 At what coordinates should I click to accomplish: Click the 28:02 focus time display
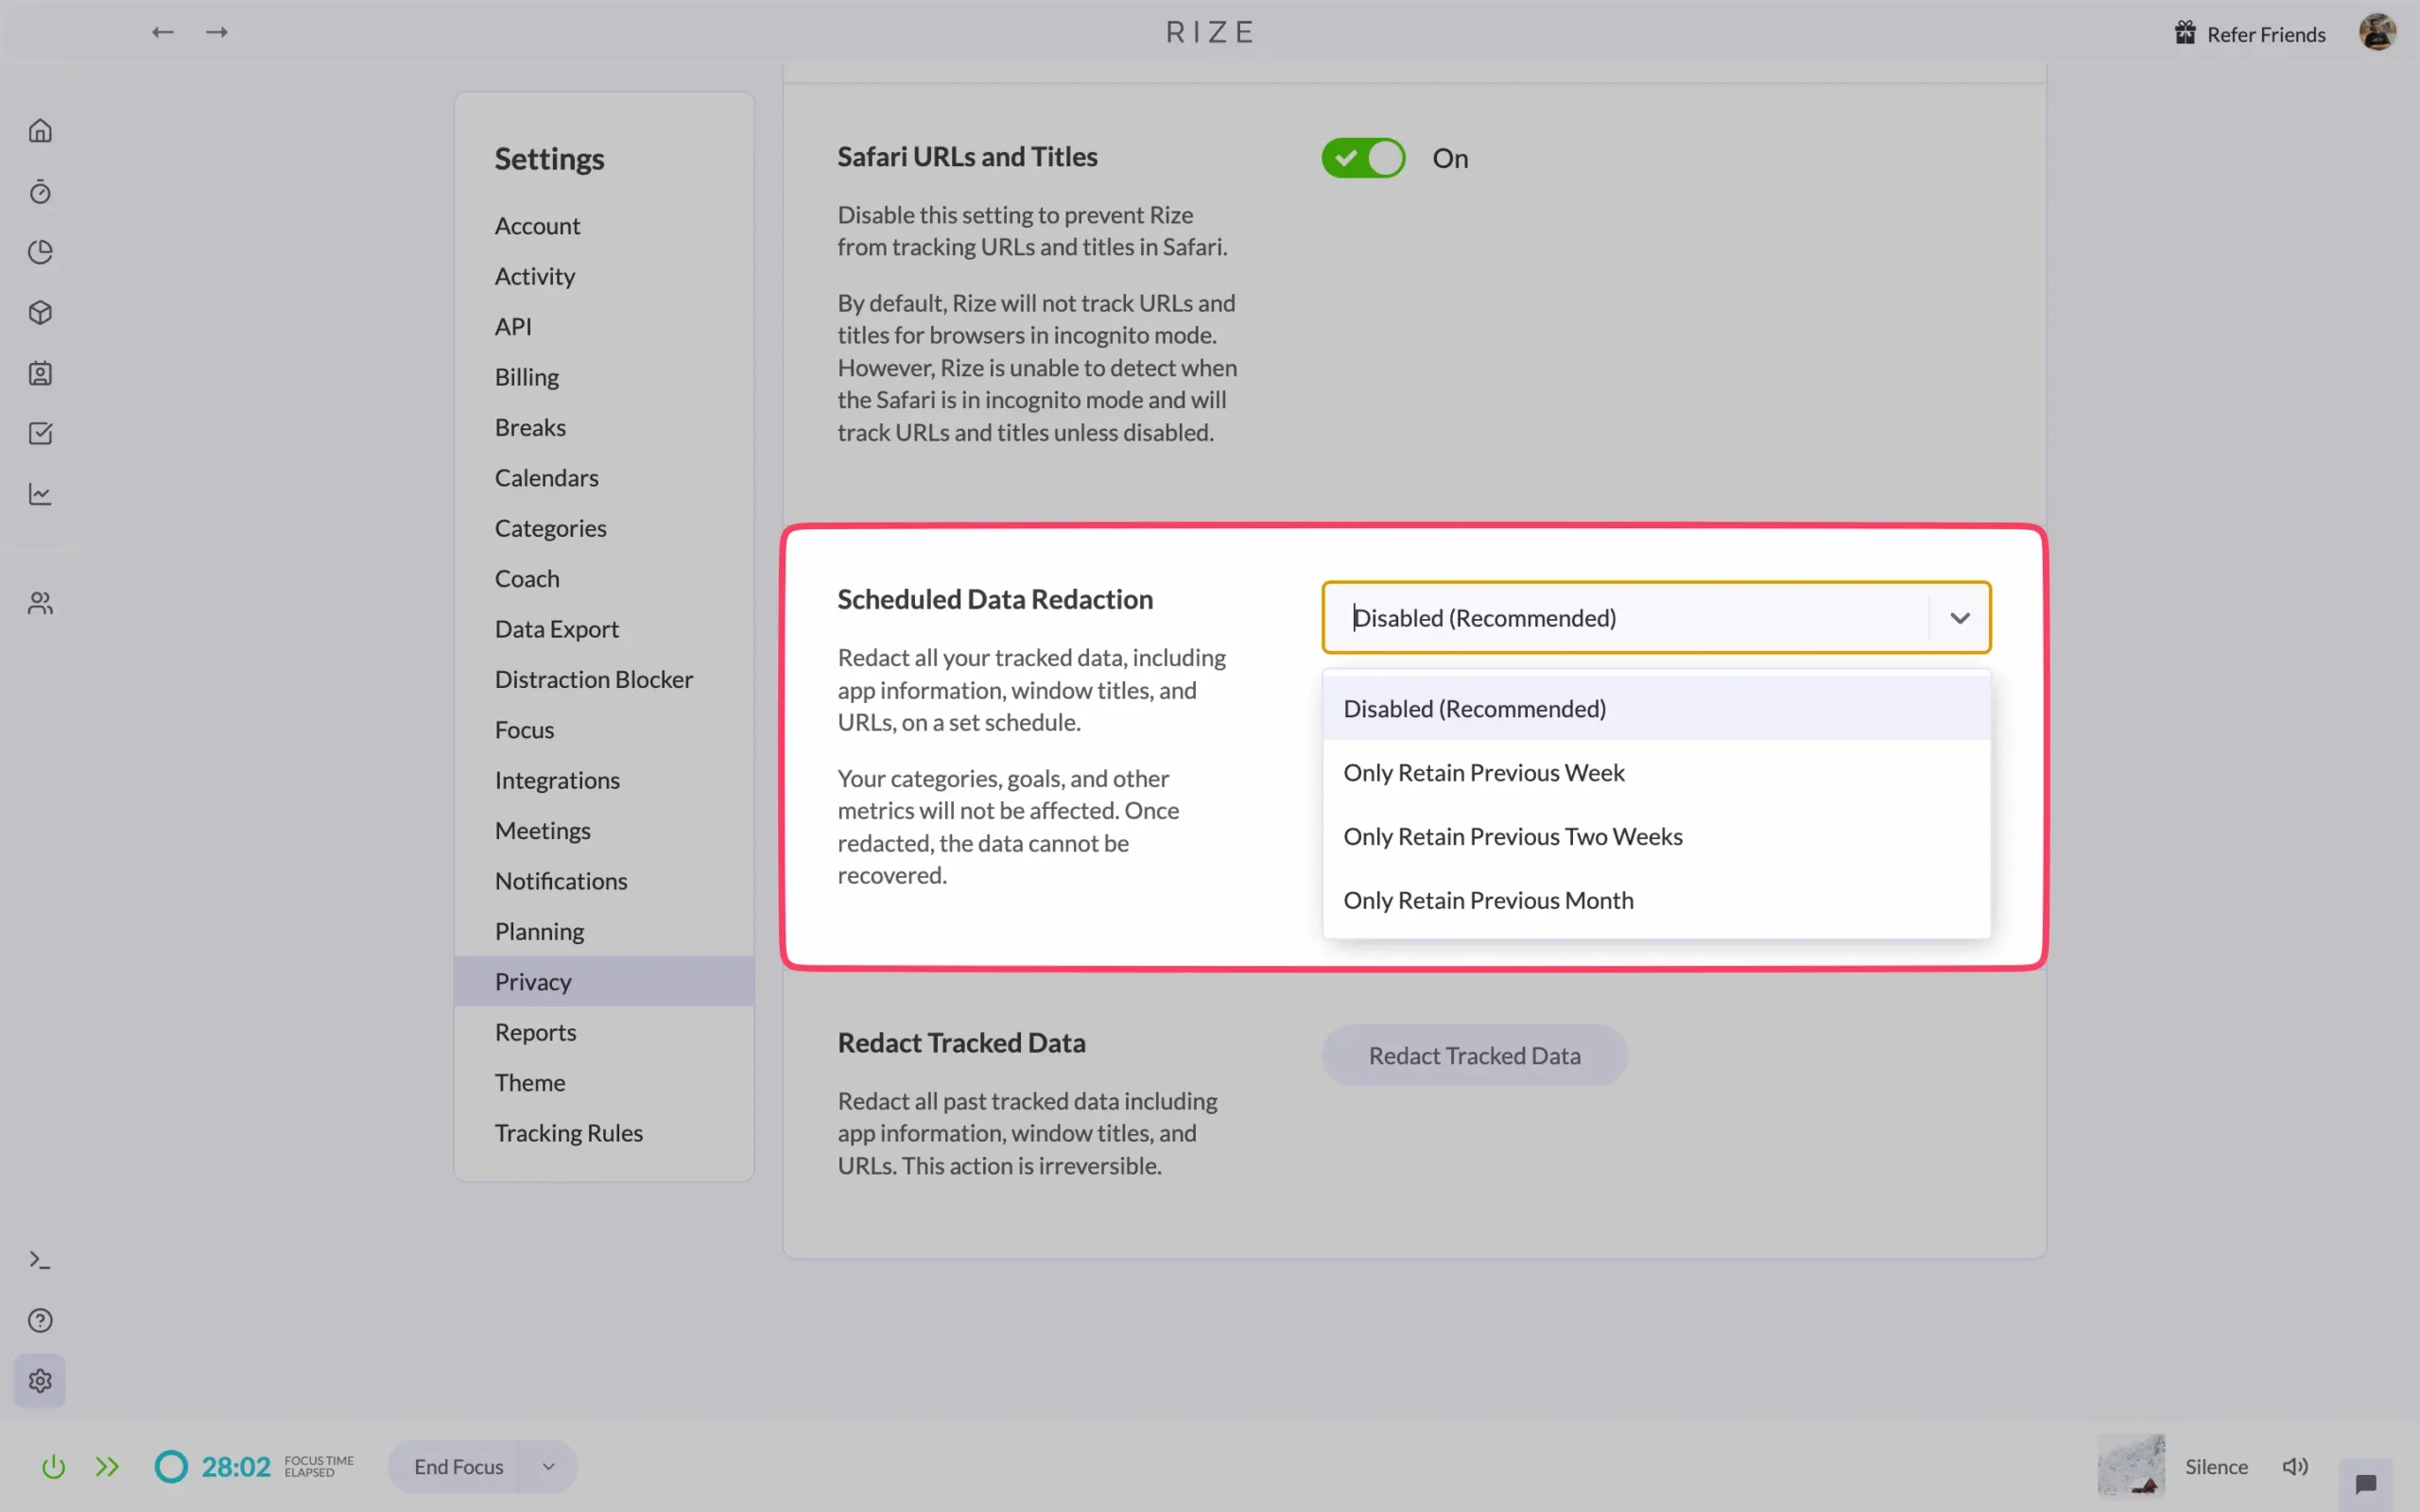pos(236,1467)
